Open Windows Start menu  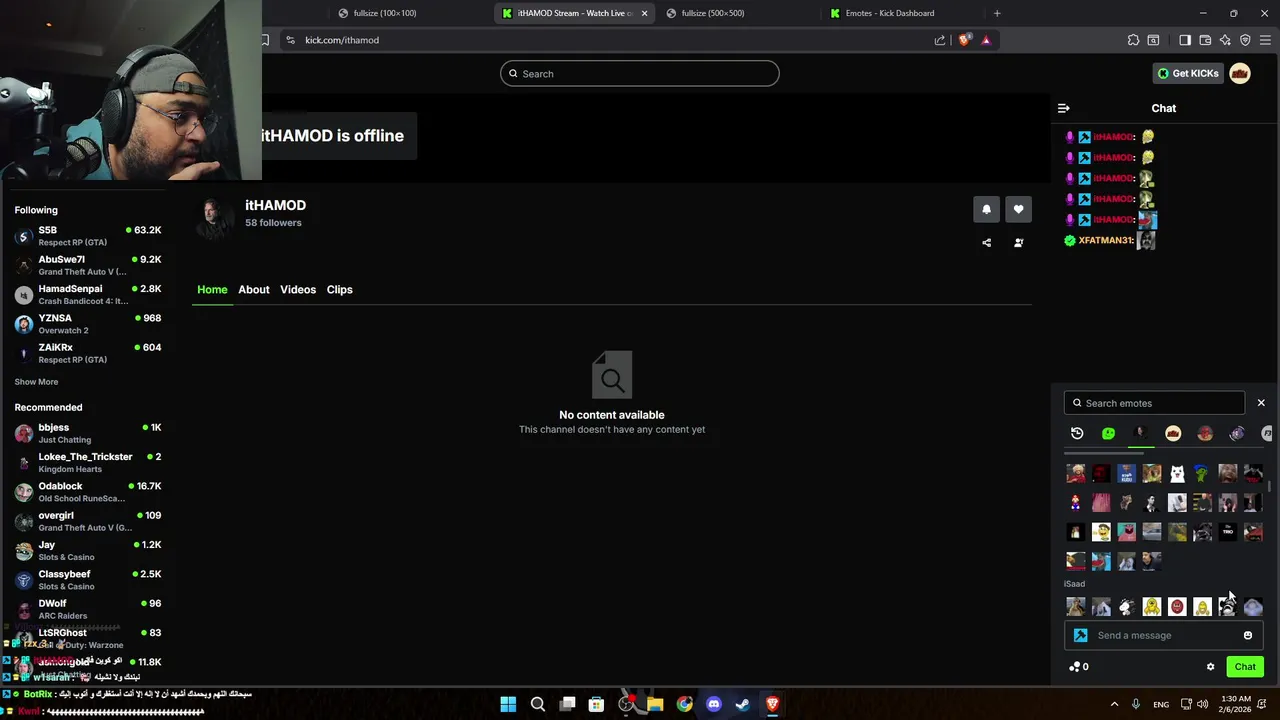[x=508, y=704]
